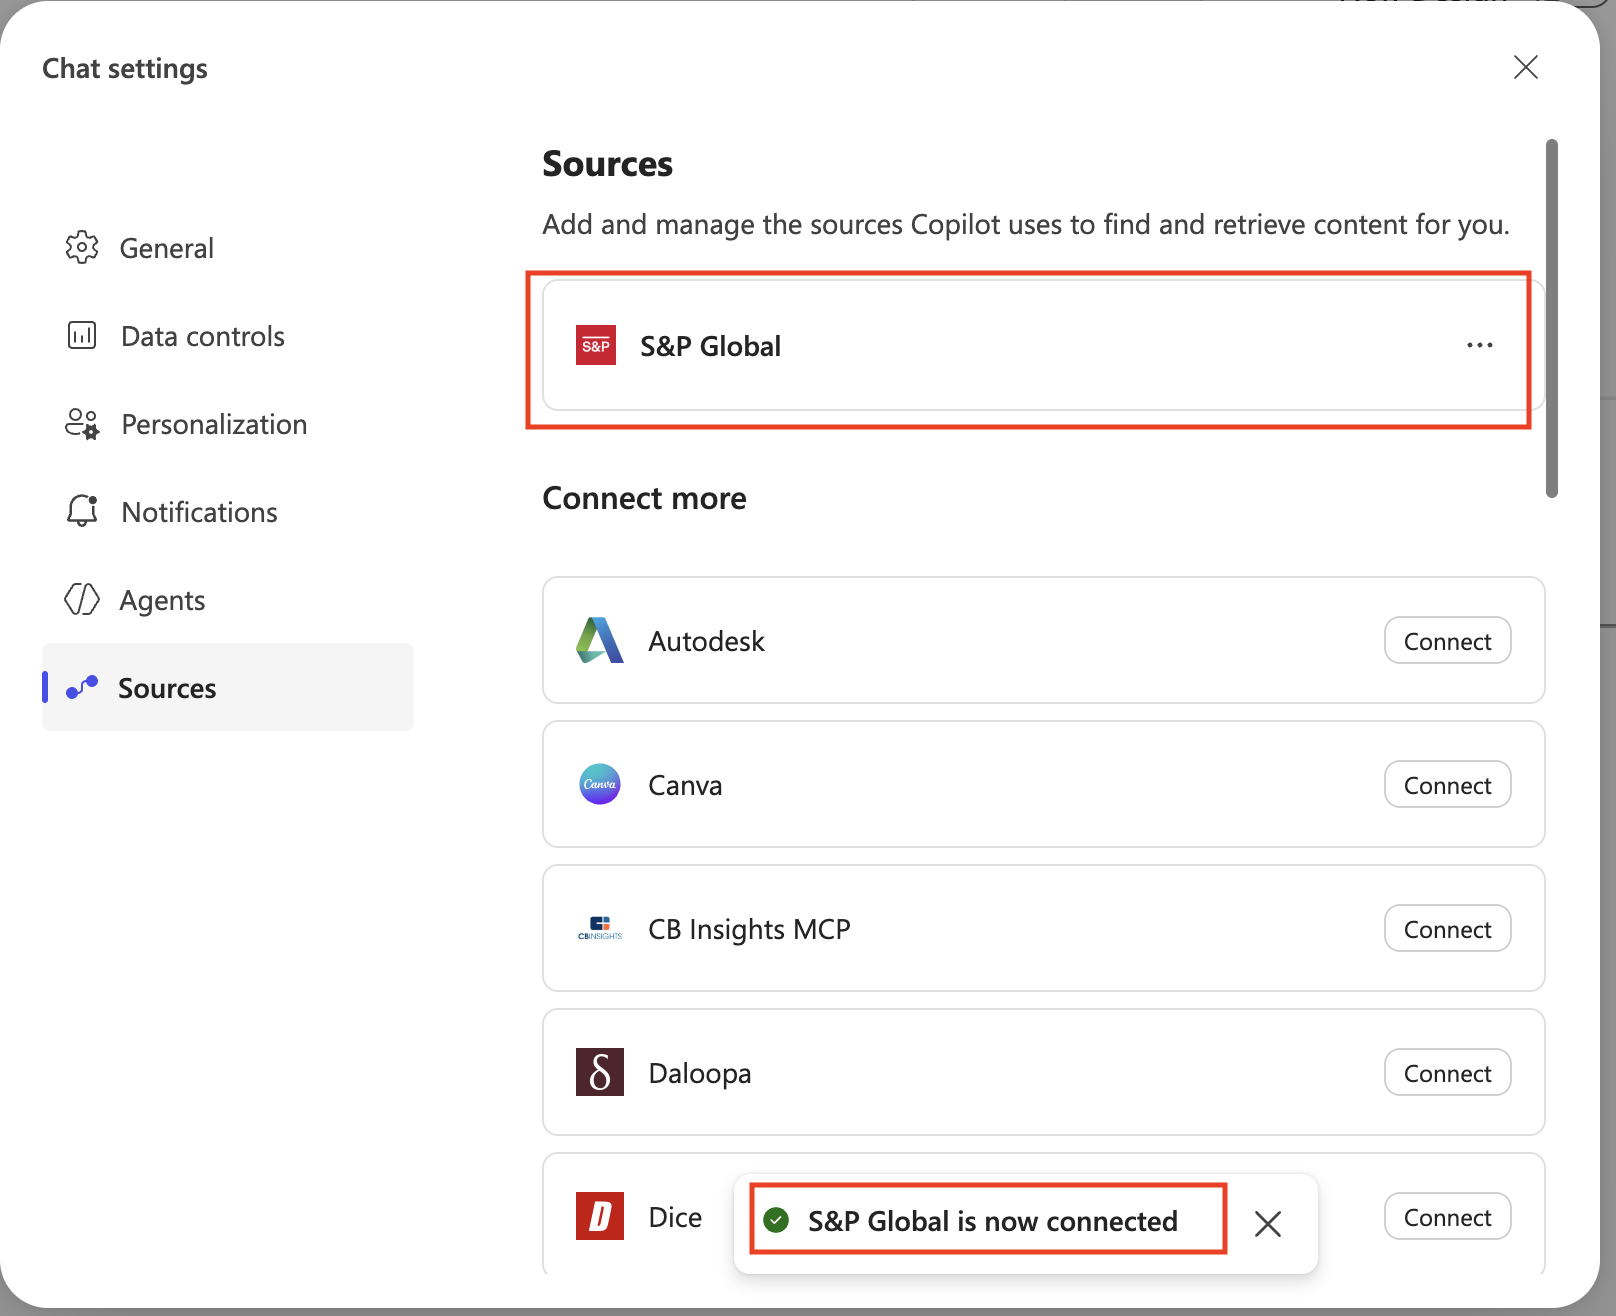Switch to the Agents section

tap(228, 600)
